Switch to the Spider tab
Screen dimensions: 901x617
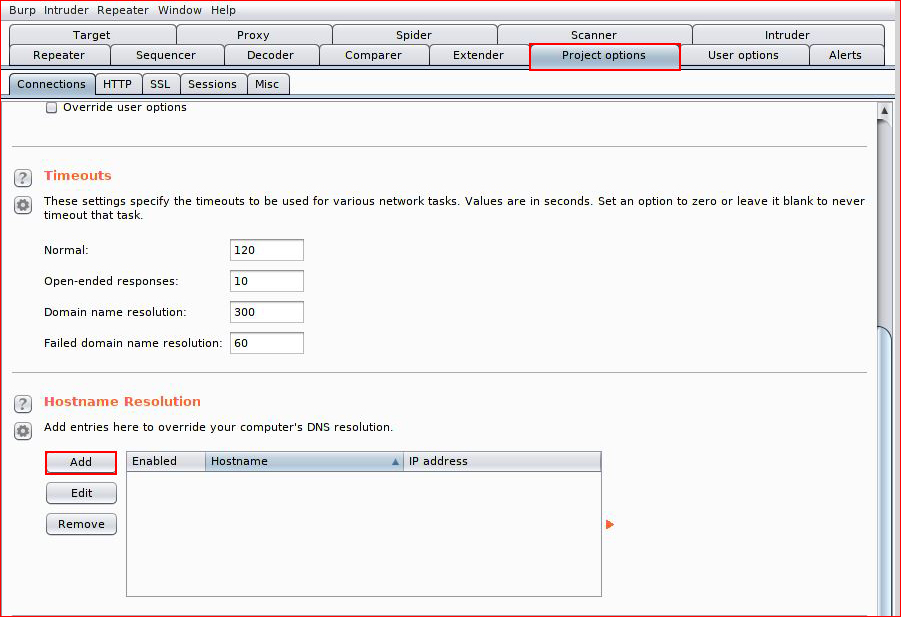pos(414,34)
